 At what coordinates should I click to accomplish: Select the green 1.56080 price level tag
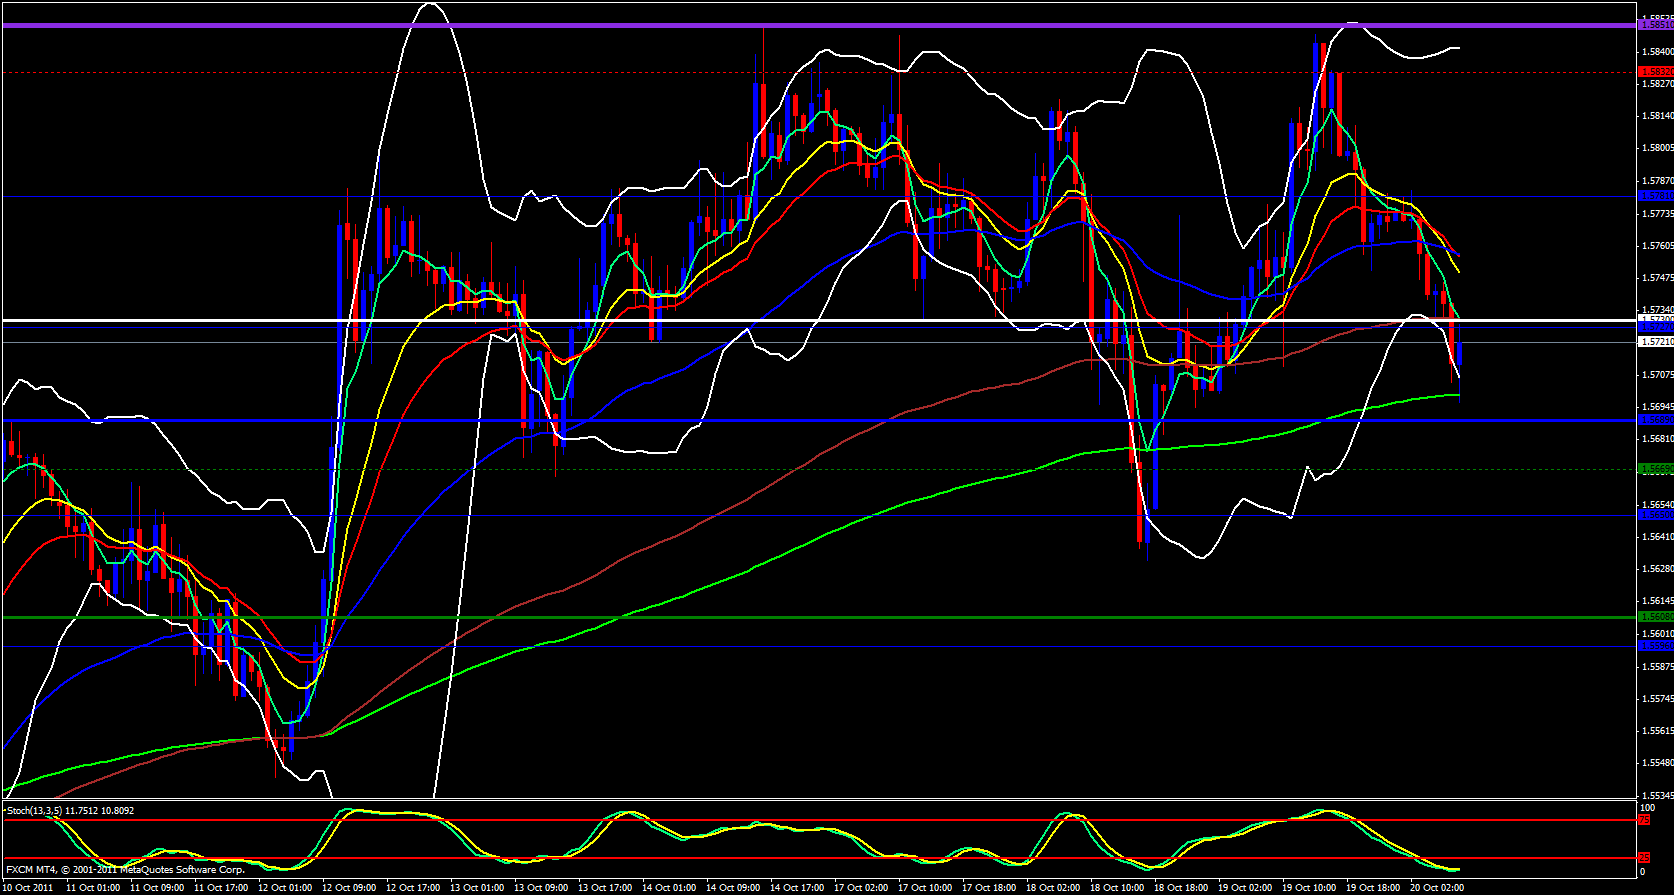pyautogui.click(x=1656, y=617)
